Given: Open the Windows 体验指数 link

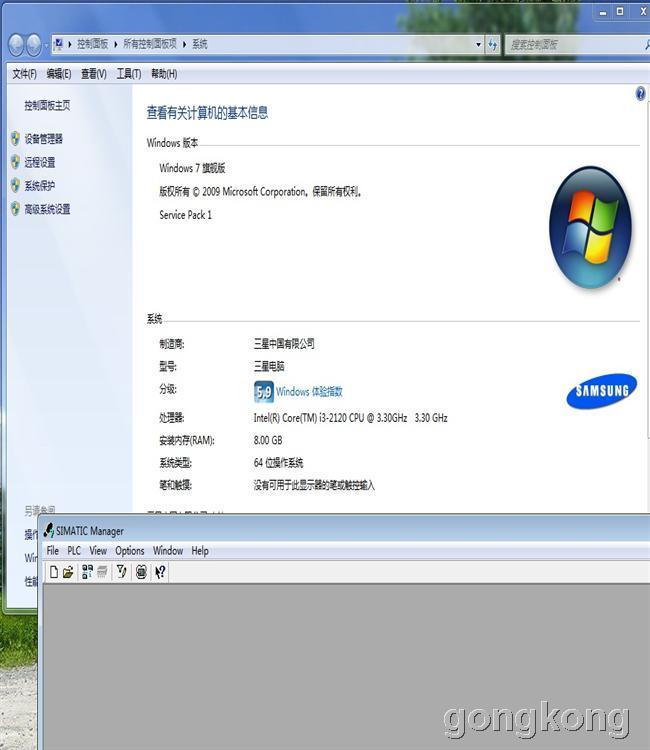Looking at the screenshot, I should click(x=309, y=392).
